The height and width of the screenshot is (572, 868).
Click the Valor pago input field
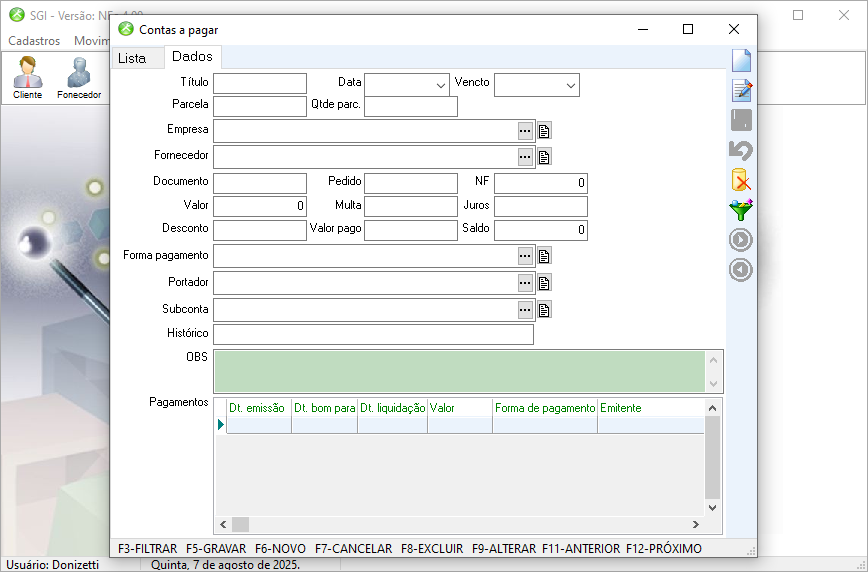pyautogui.click(x=411, y=230)
